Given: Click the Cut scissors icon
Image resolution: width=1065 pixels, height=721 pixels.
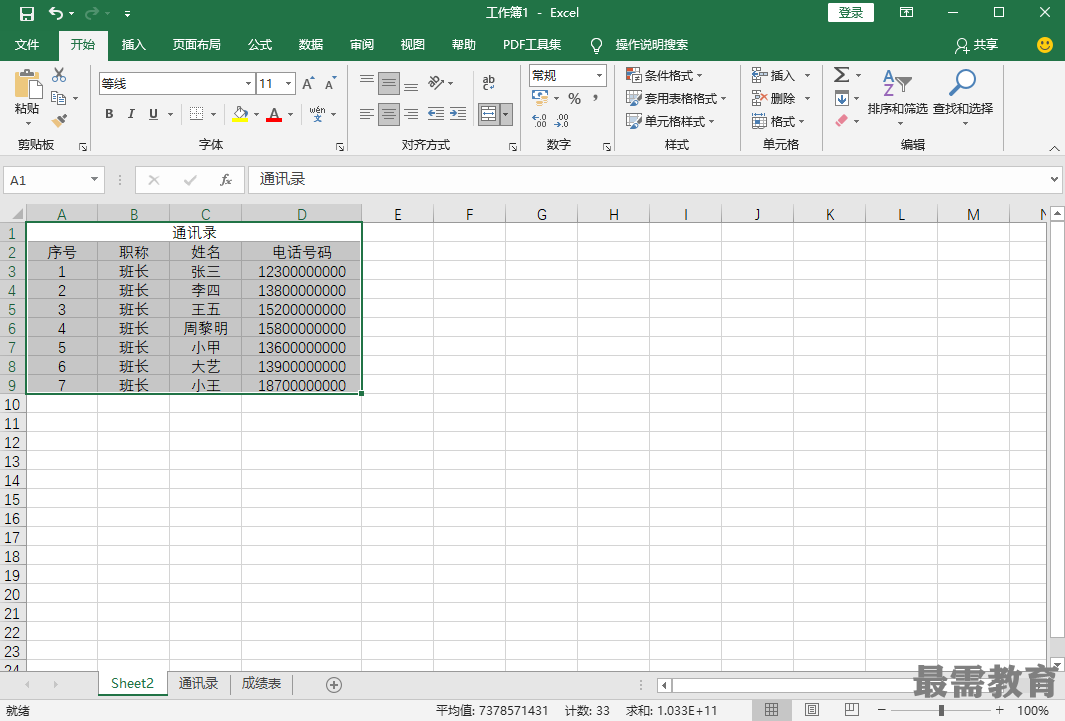Looking at the screenshot, I should point(59,75).
